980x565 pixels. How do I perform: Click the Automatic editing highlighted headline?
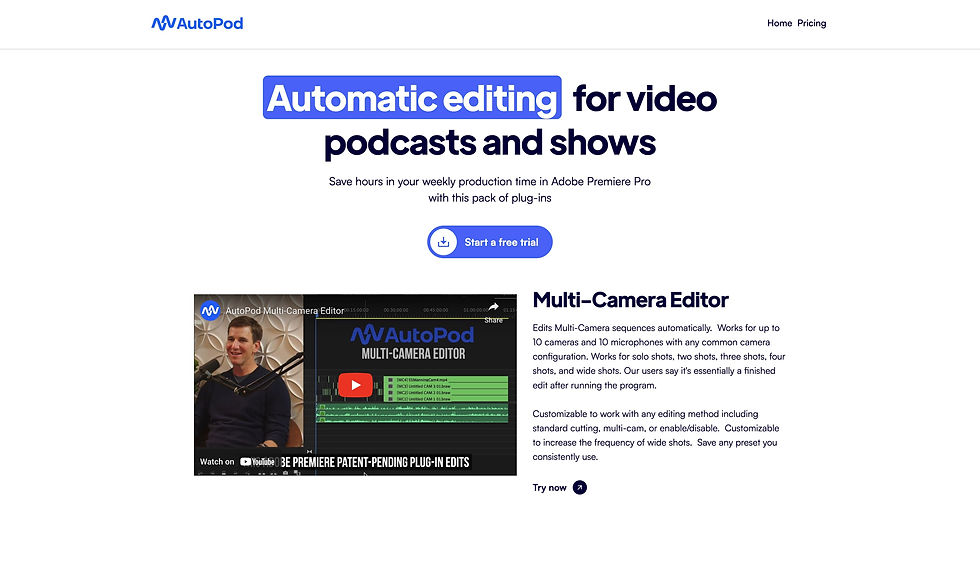(x=412, y=98)
